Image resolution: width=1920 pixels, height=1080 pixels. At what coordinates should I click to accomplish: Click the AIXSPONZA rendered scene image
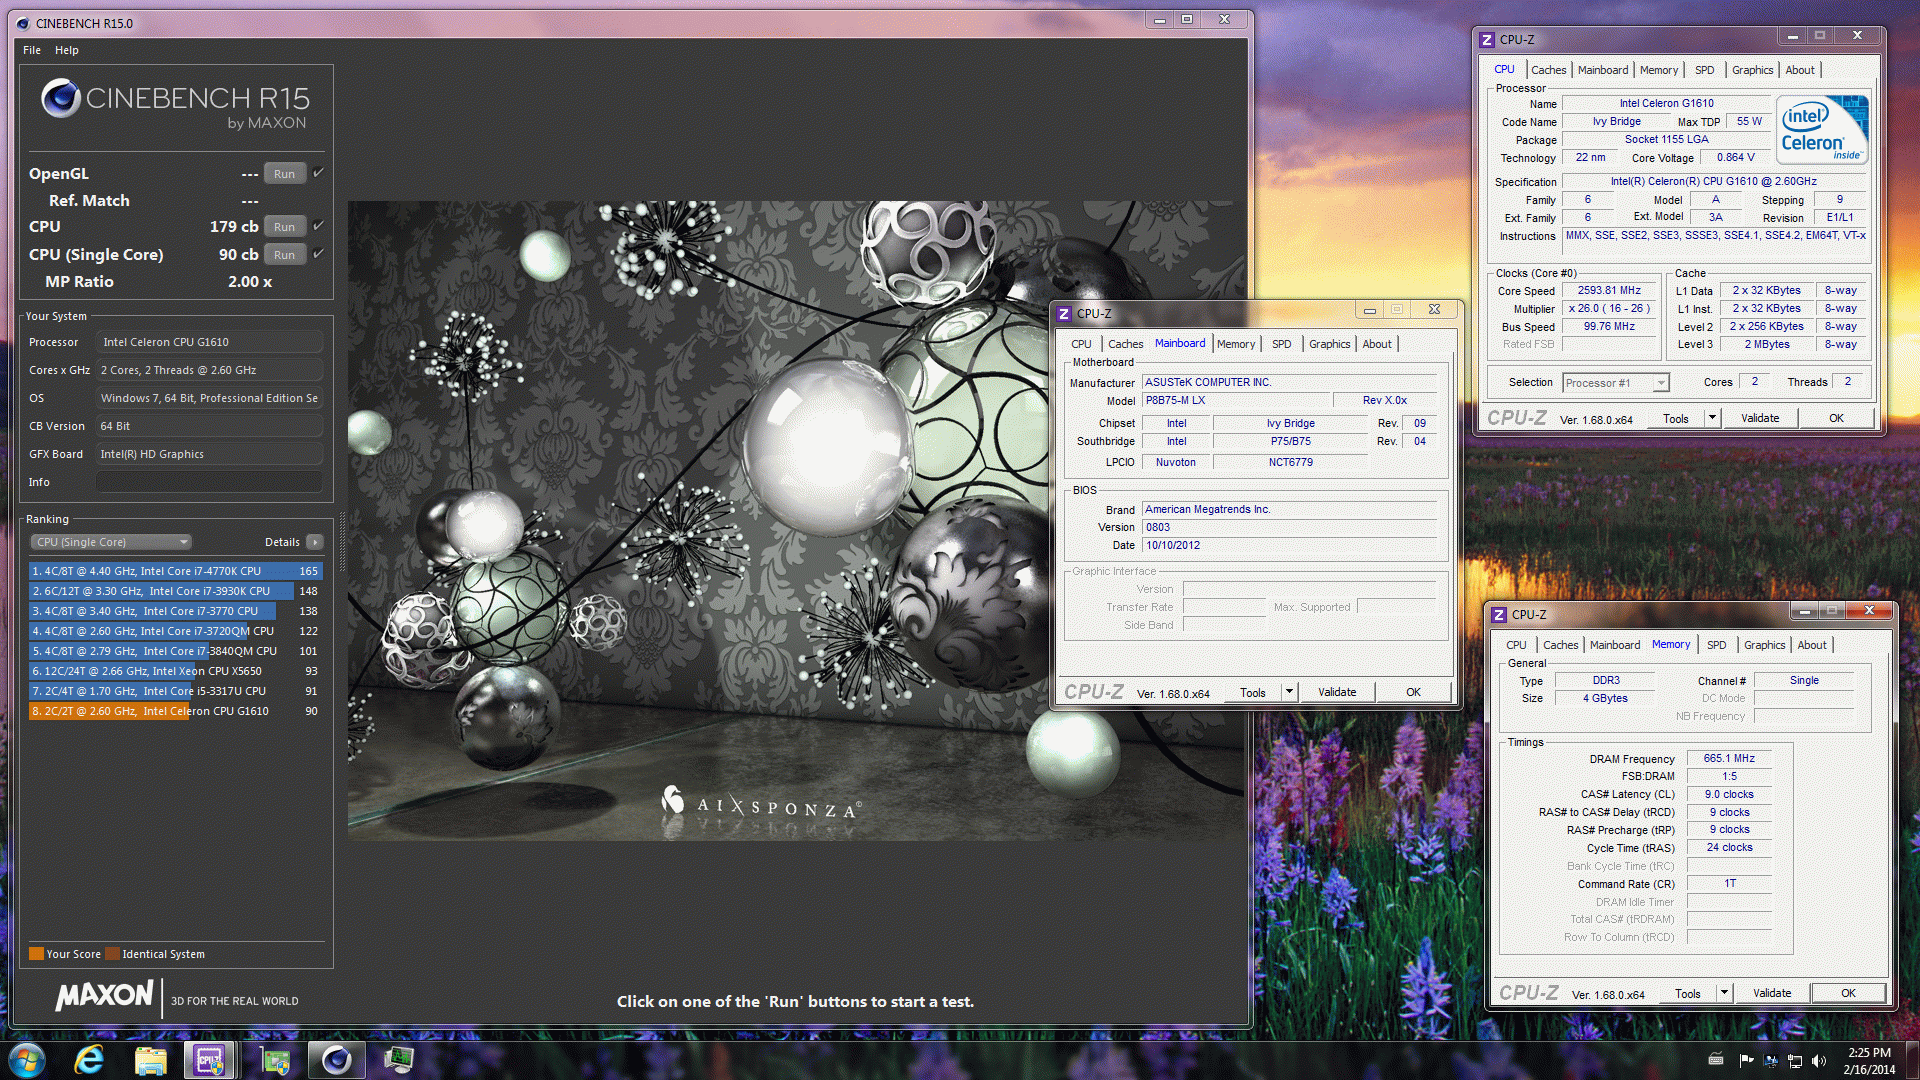[x=795, y=520]
